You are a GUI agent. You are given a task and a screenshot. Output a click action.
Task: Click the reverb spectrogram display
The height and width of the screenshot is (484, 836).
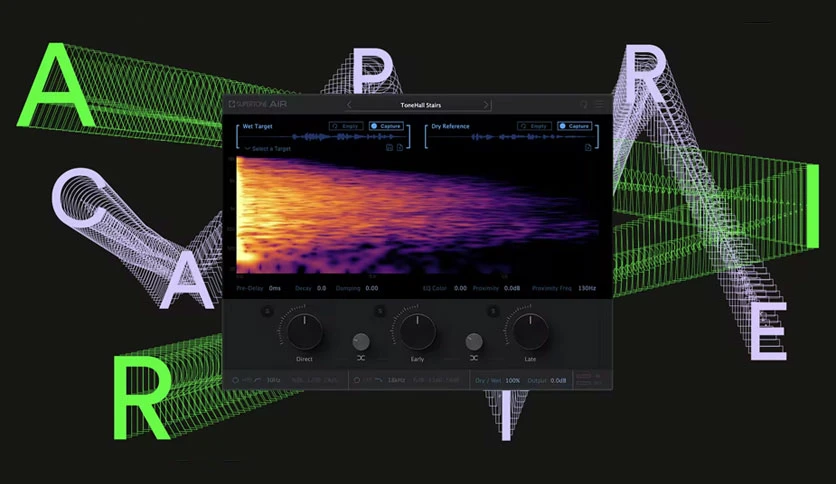pyautogui.click(x=419, y=216)
